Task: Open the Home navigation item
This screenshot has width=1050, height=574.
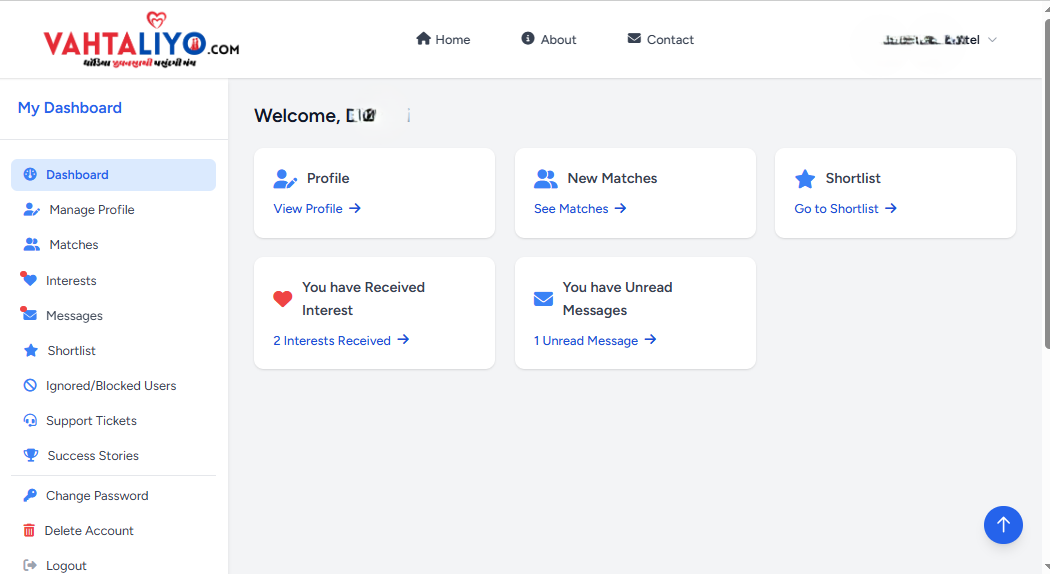Action: (443, 40)
